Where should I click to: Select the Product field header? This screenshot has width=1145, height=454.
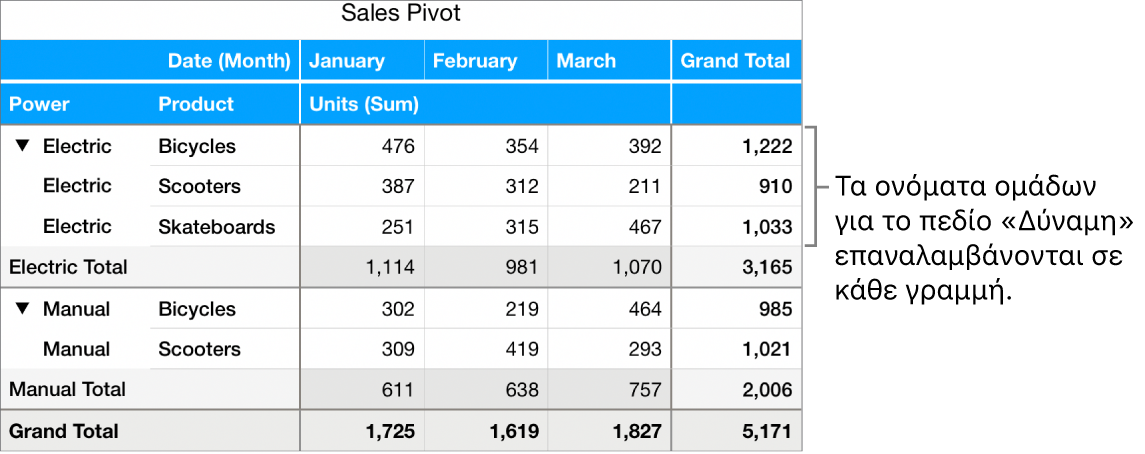196,104
